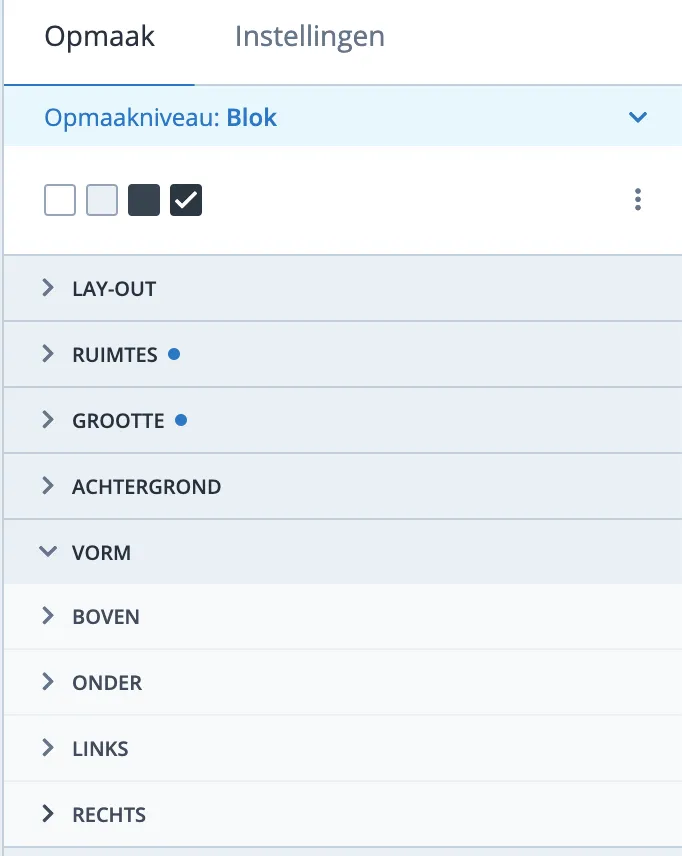Select the white background style swatch
This screenshot has width=682, height=856.
[x=59, y=199]
